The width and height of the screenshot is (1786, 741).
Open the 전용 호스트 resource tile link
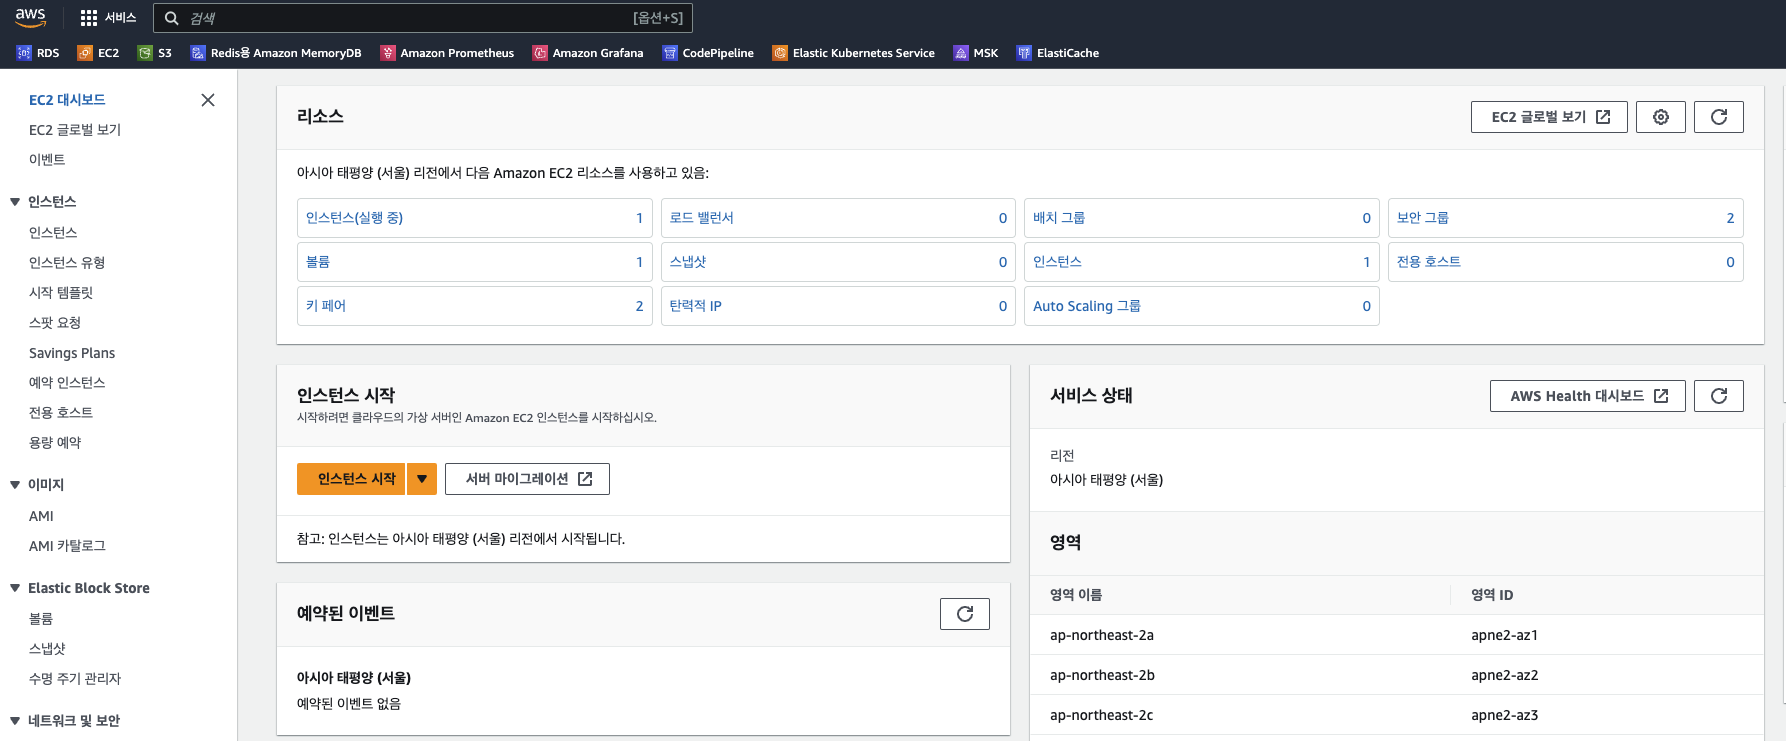[1429, 262]
